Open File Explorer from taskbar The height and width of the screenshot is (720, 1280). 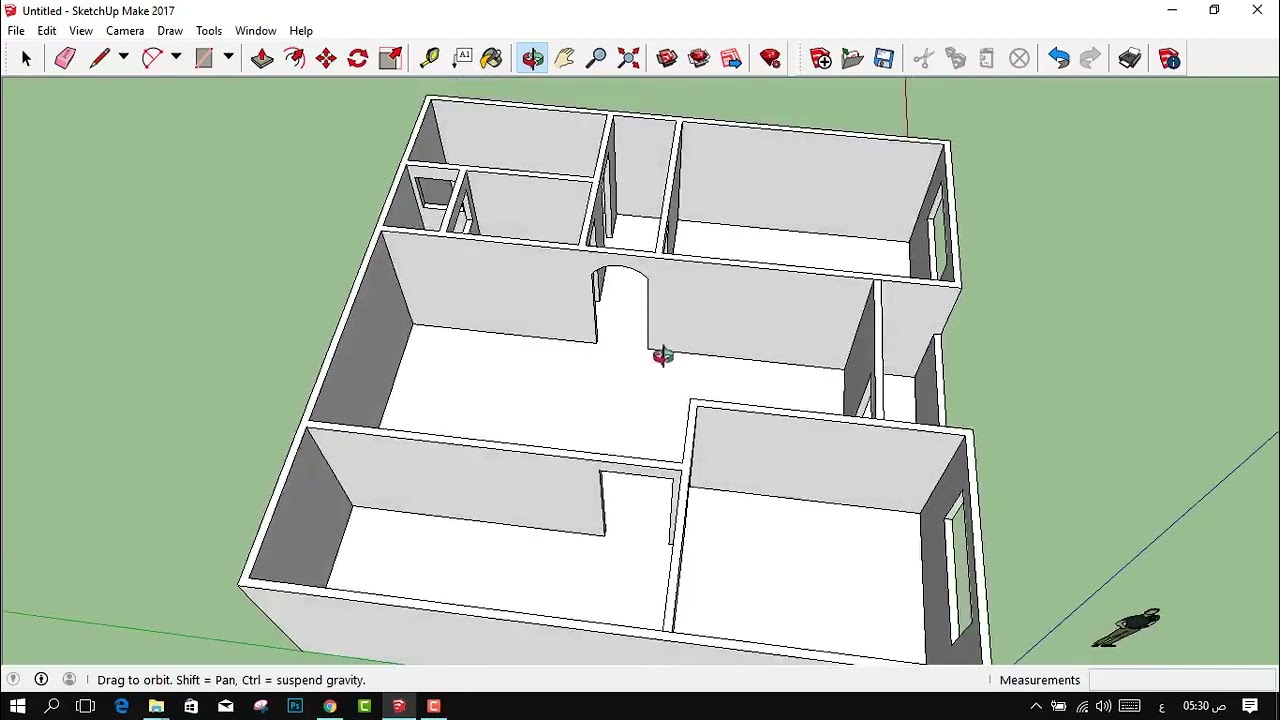[156, 706]
